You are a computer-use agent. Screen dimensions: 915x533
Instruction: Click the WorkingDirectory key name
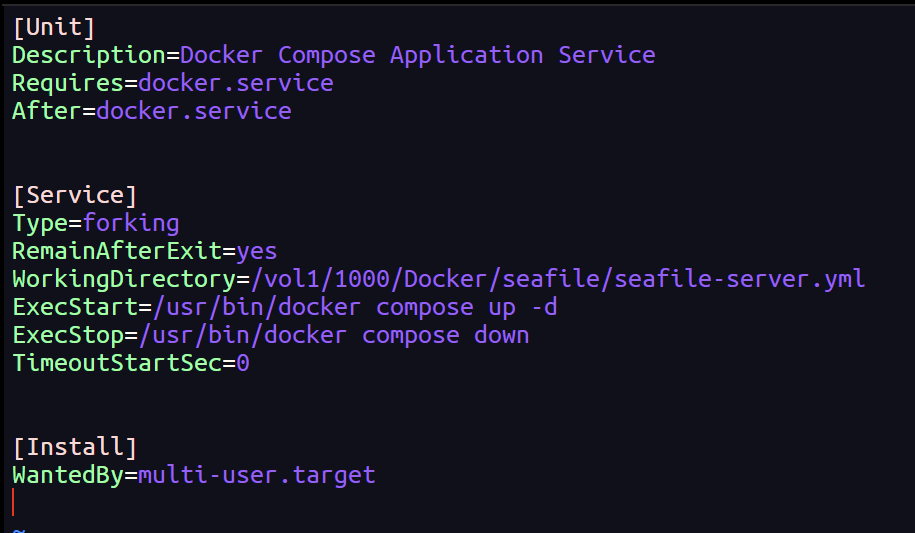[x=124, y=279]
